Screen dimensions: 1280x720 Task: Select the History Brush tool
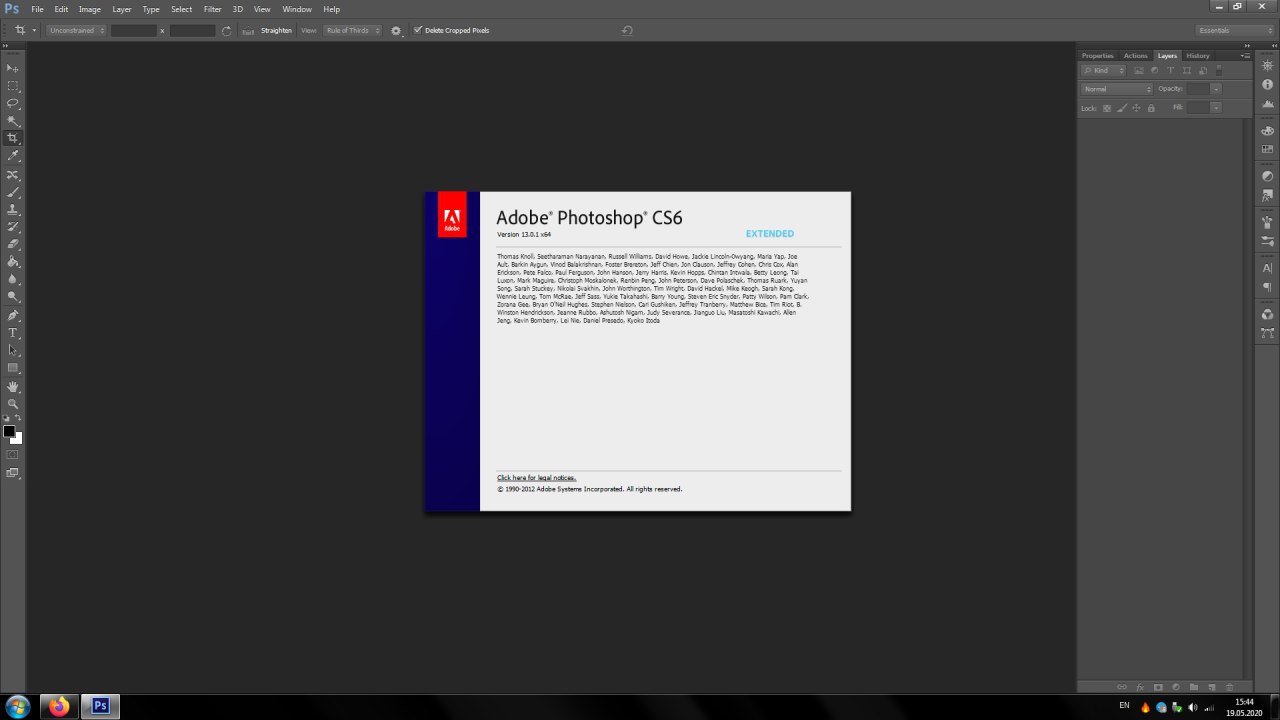[x=13, y=227]
